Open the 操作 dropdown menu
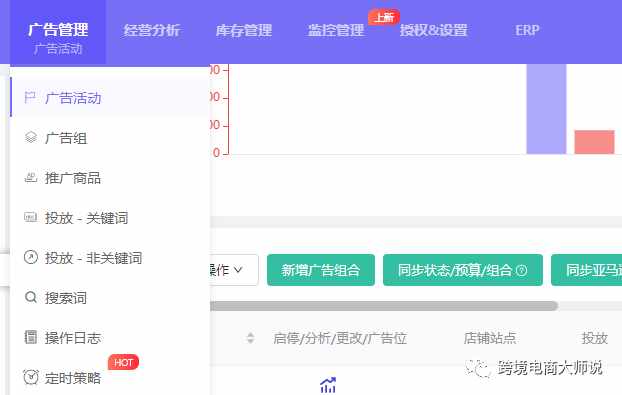The height and width of the screenshot is (395, 622). (234, 270)
